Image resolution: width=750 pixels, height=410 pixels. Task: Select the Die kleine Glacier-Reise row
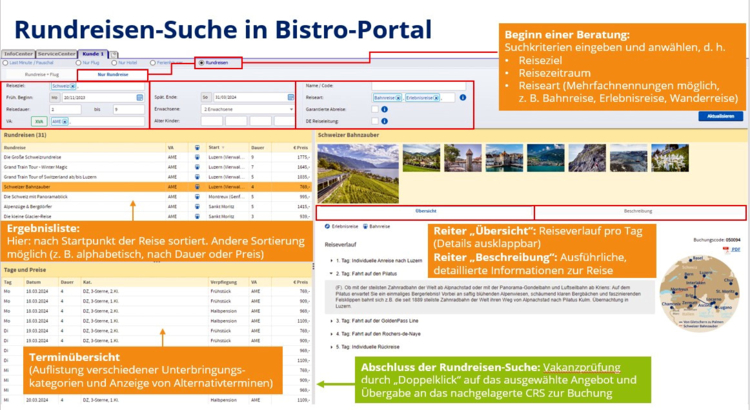pyautogui.click(x=156, y=216)
